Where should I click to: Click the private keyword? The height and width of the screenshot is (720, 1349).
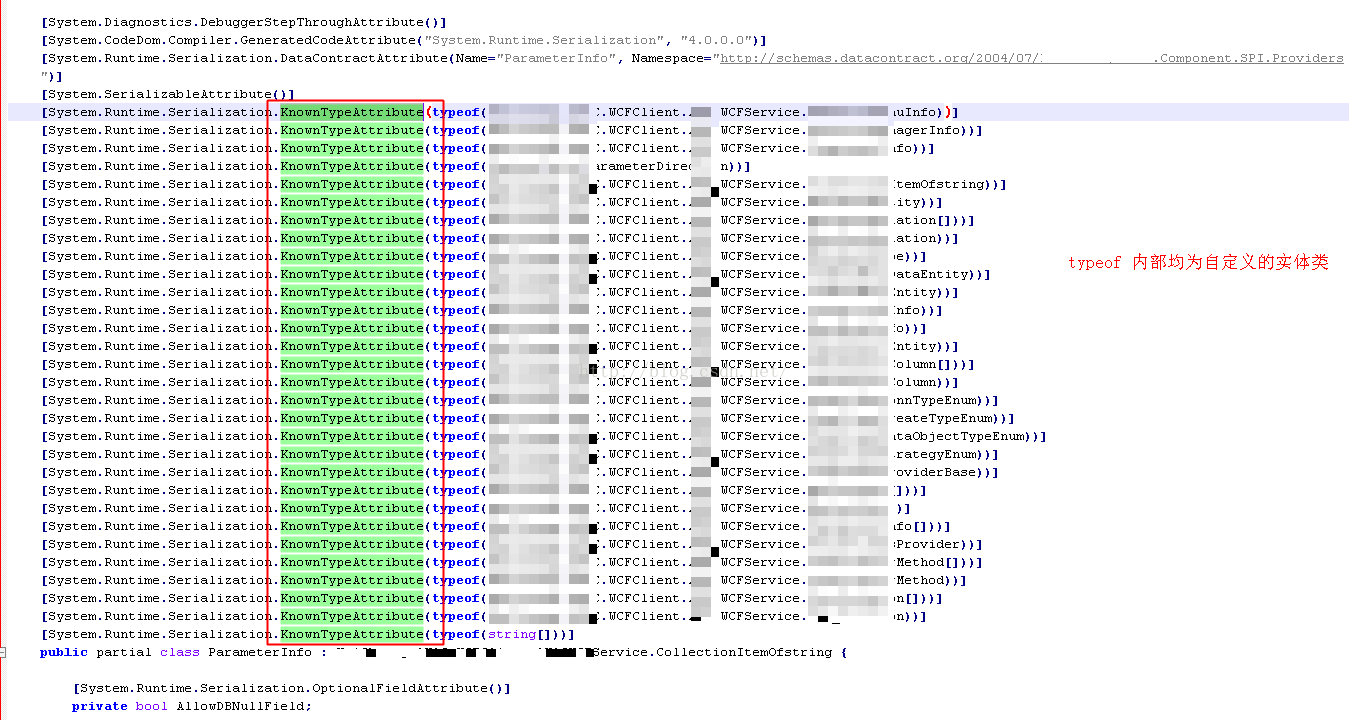pyautogui.click(x=100, y=706)
